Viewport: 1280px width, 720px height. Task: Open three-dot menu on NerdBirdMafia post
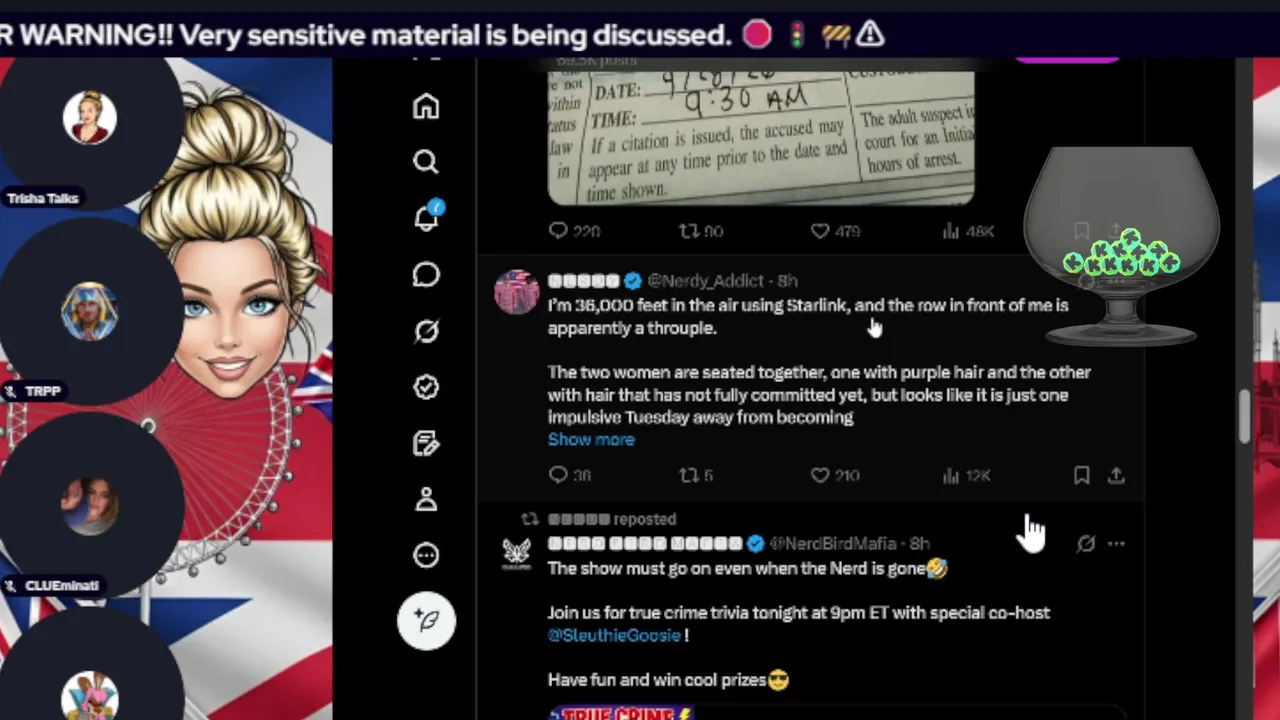coord(1116,544)
